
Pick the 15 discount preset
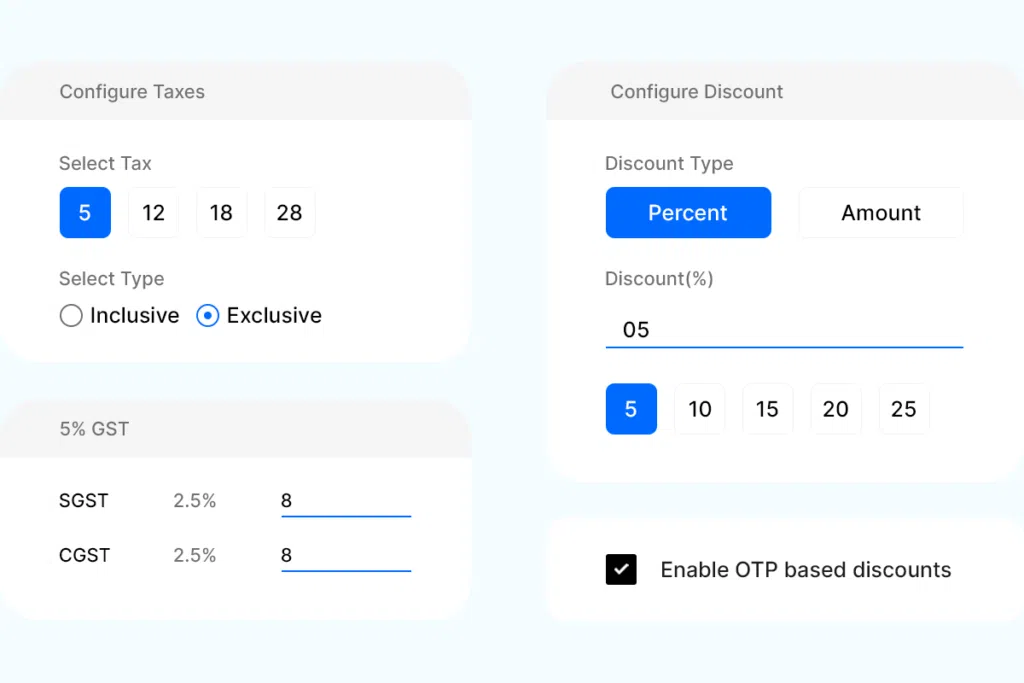[767, 409]
